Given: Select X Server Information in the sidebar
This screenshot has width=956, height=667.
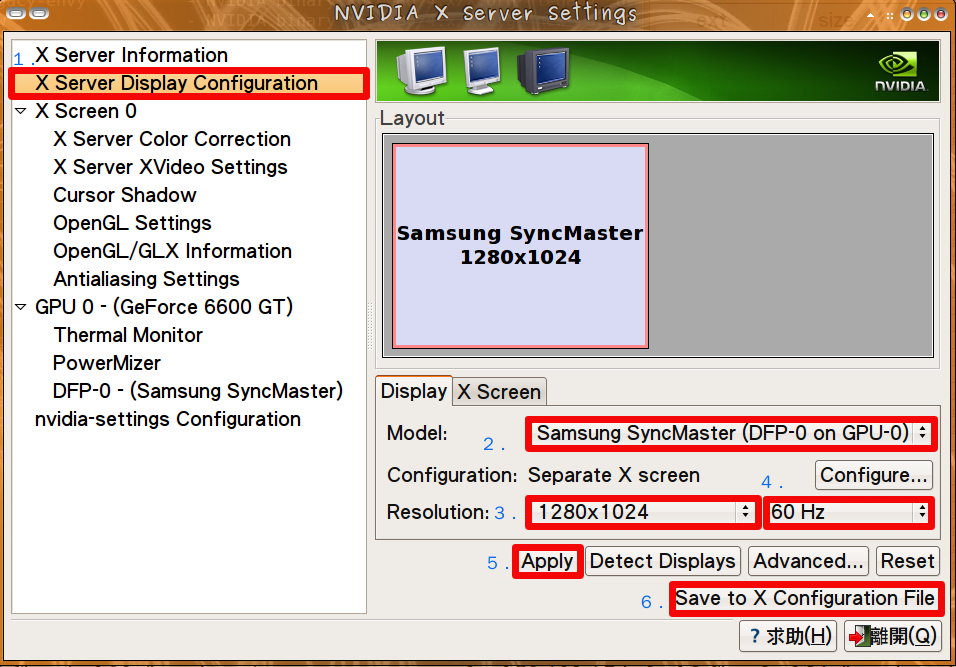Looking at the screenshot, I should (x=131, y=55).
